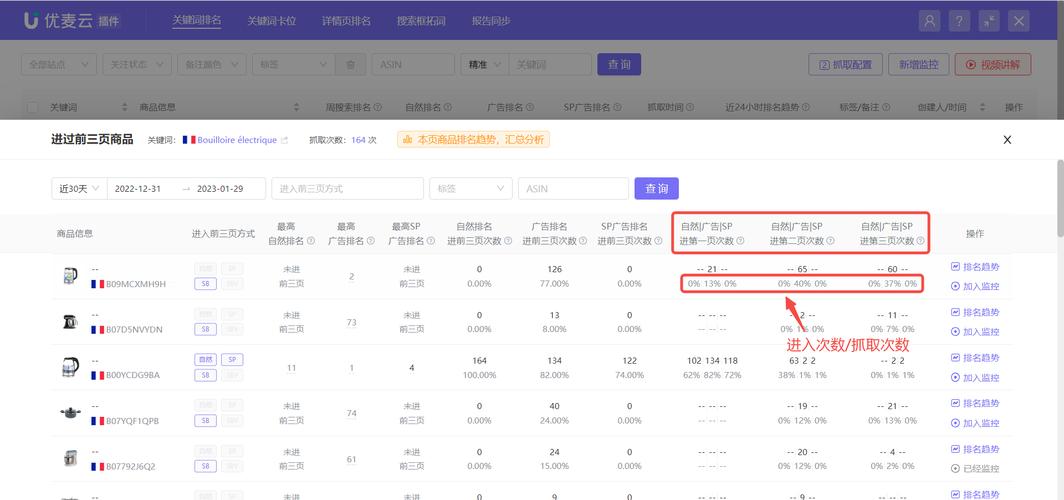Click help icon next to 最高自然排名

click(x=310, y=241)
